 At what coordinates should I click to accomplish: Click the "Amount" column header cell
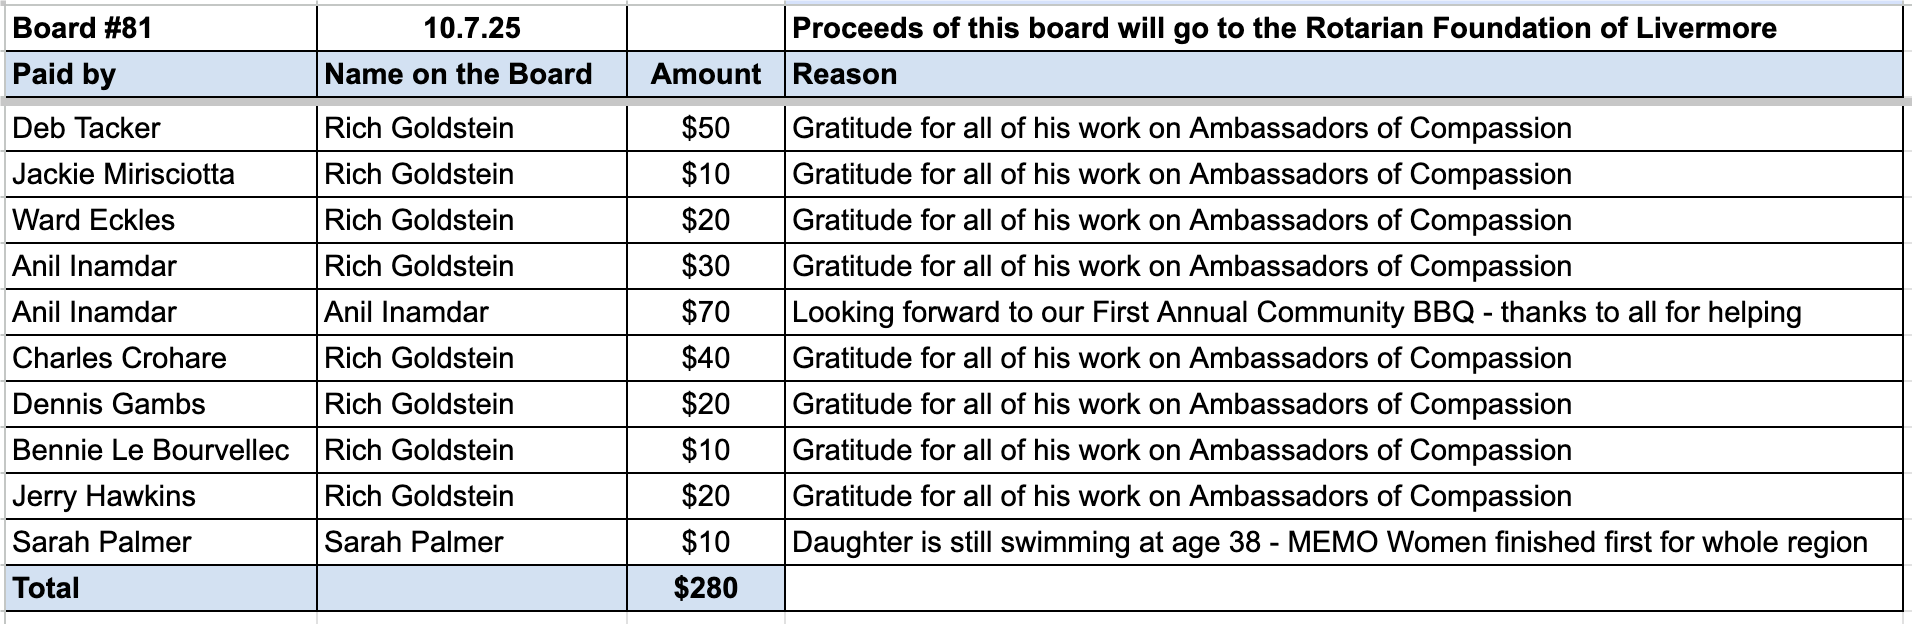(x=705, y=74)
